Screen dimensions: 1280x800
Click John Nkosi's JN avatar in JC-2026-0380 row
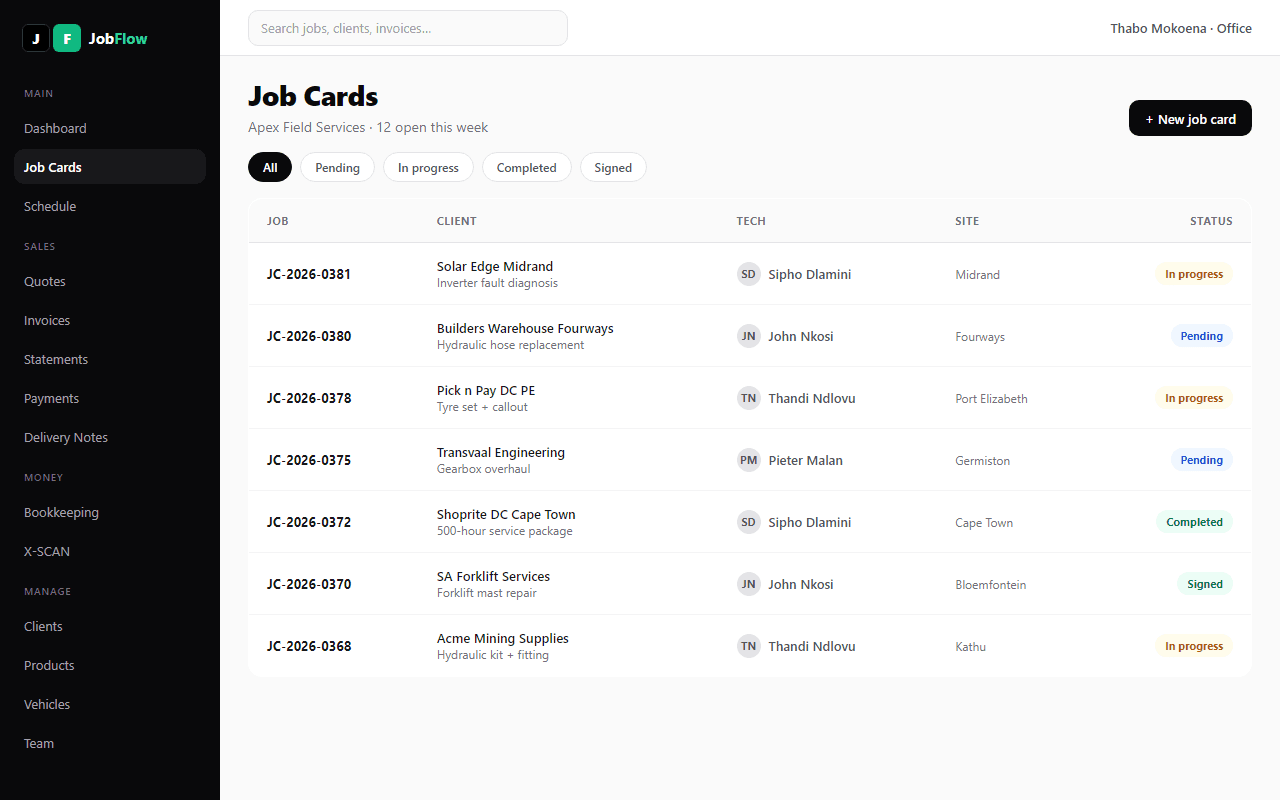pyautogui.click(x=749, y=336)
